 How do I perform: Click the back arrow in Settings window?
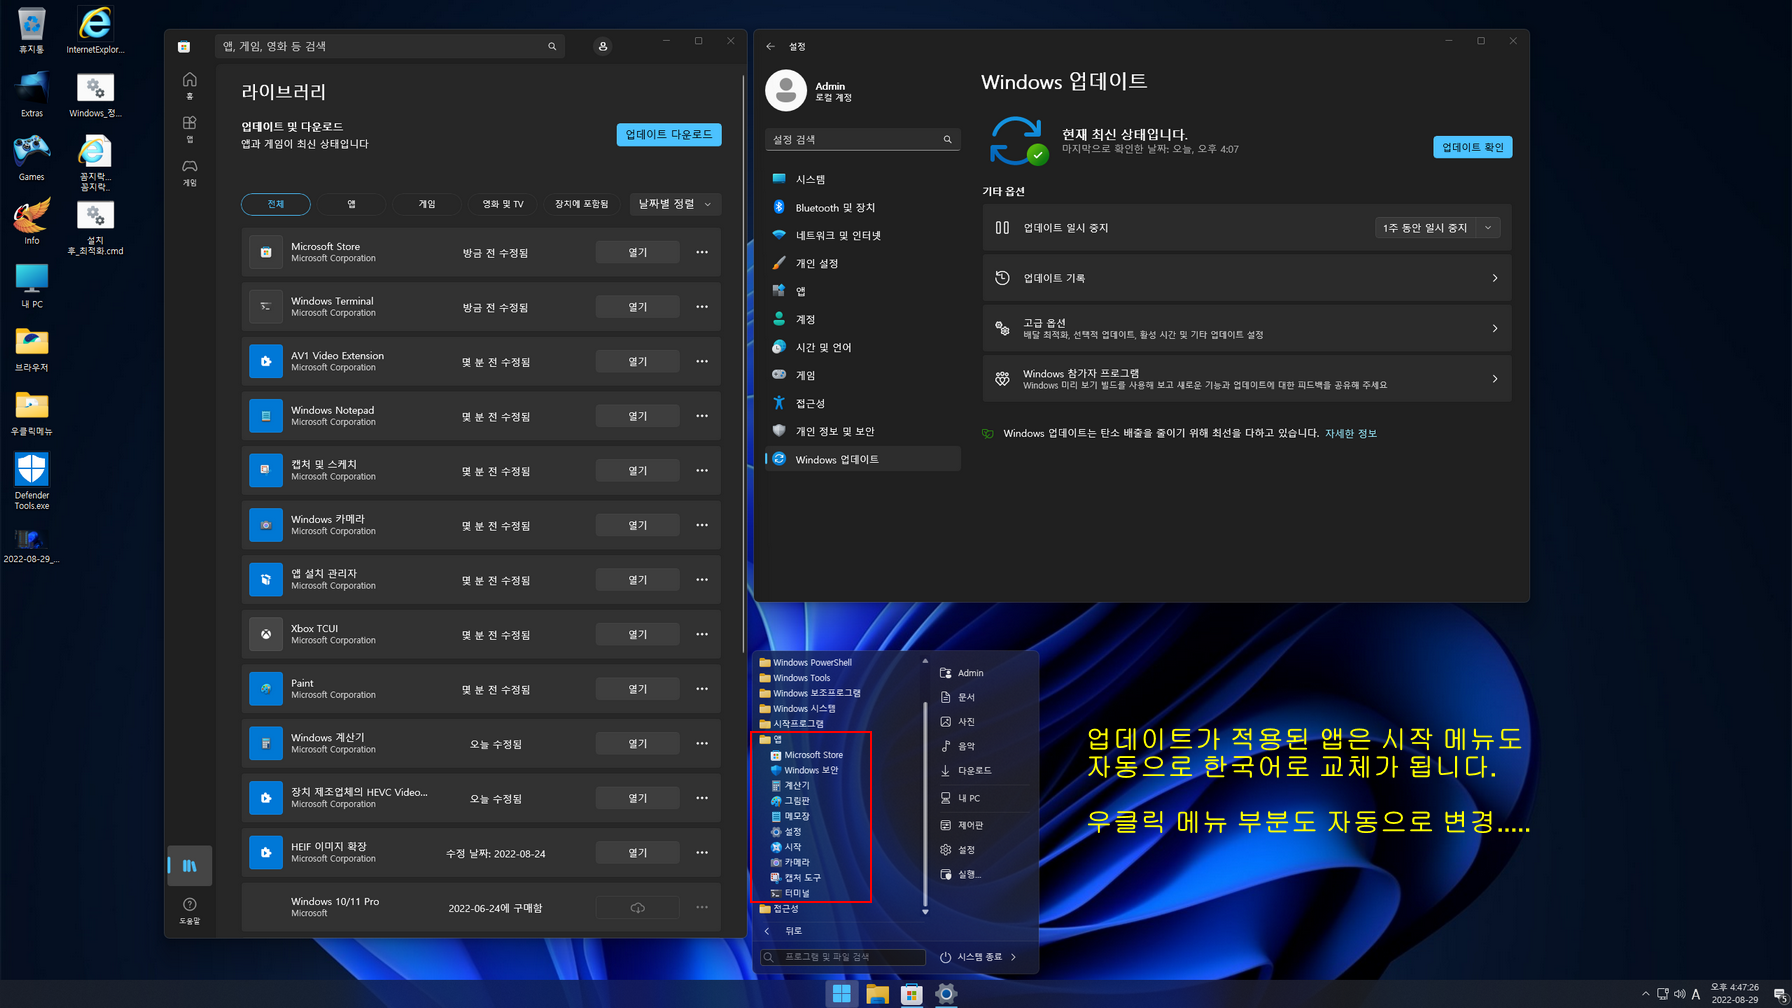coord(770,46)
